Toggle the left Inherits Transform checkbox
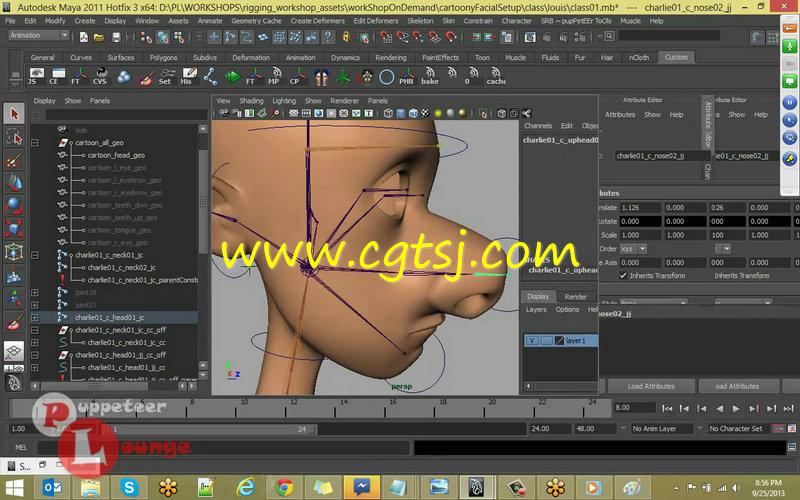 (623, 276)
